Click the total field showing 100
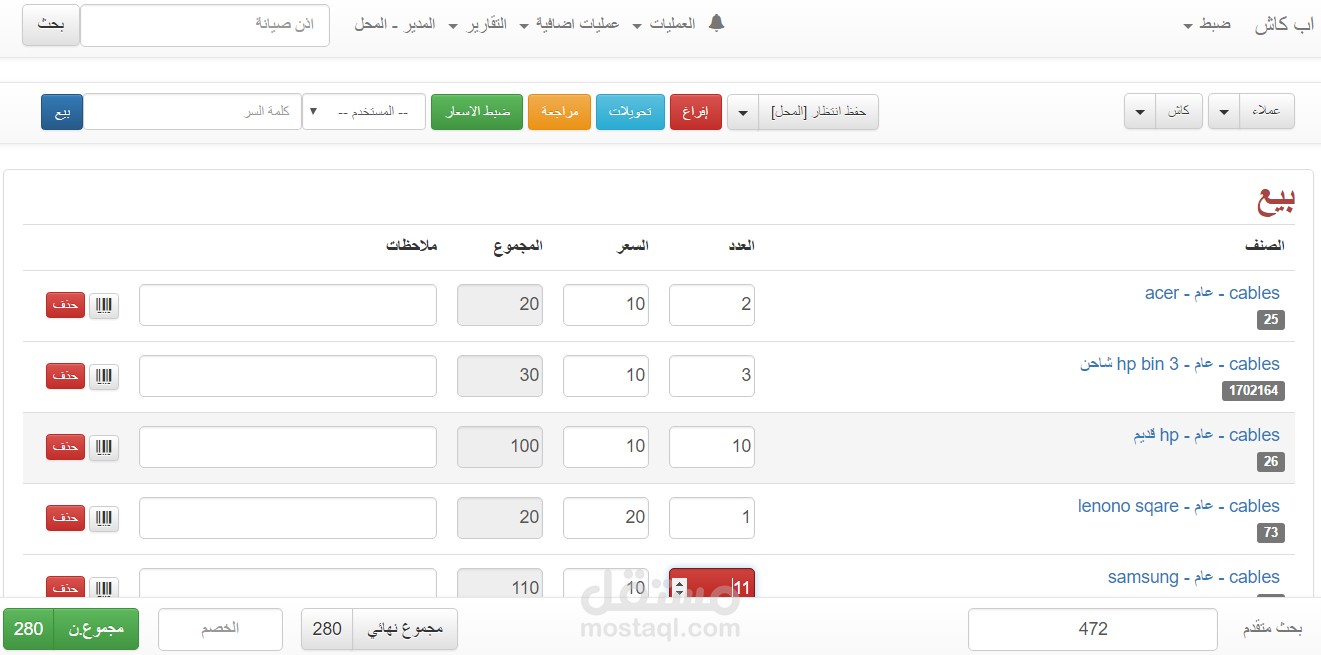The height and width of the screenshot is (655, 1321). (500, 447)
